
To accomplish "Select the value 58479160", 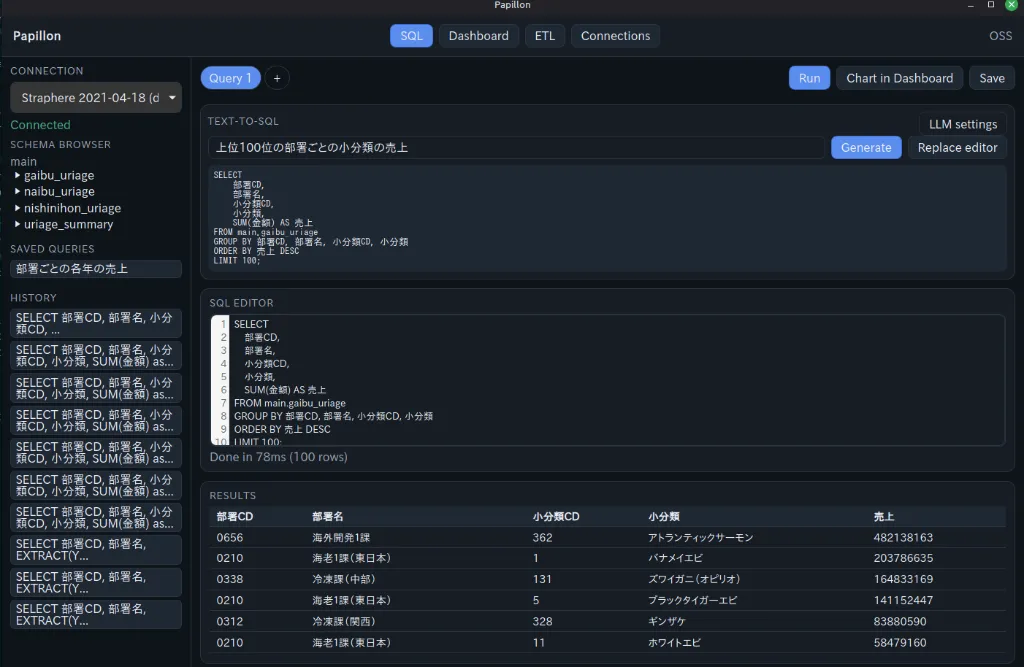I will pos(900,643).
